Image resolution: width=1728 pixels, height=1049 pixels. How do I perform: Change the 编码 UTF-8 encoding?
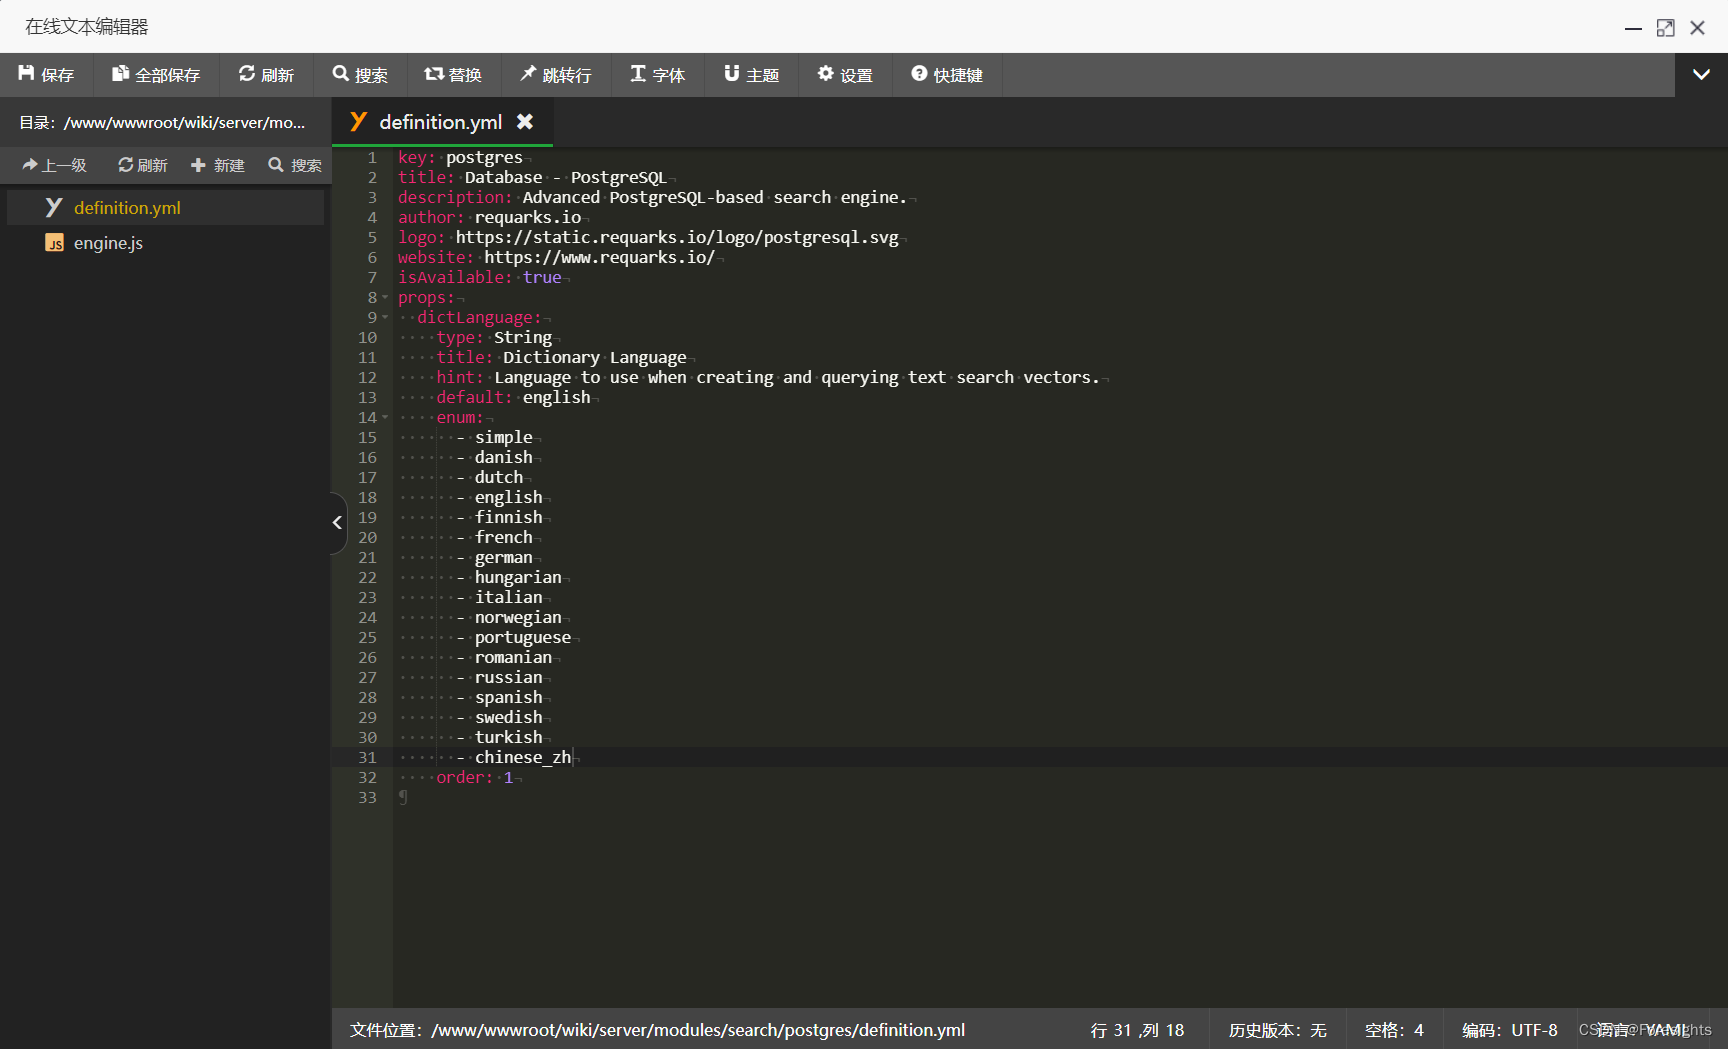(x=1510, y=1030)
